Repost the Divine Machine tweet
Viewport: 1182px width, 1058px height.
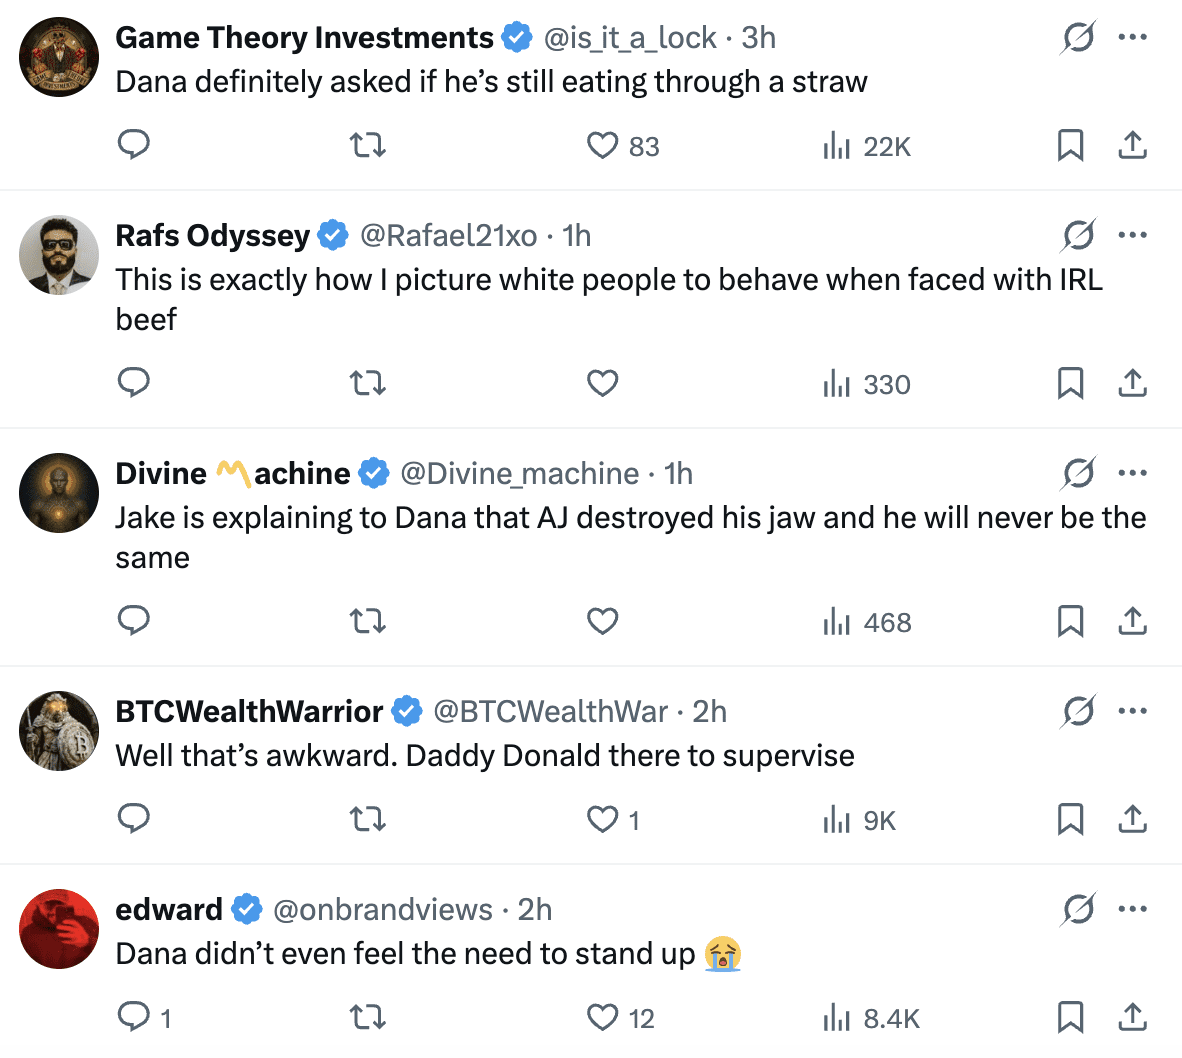[368, 622]
